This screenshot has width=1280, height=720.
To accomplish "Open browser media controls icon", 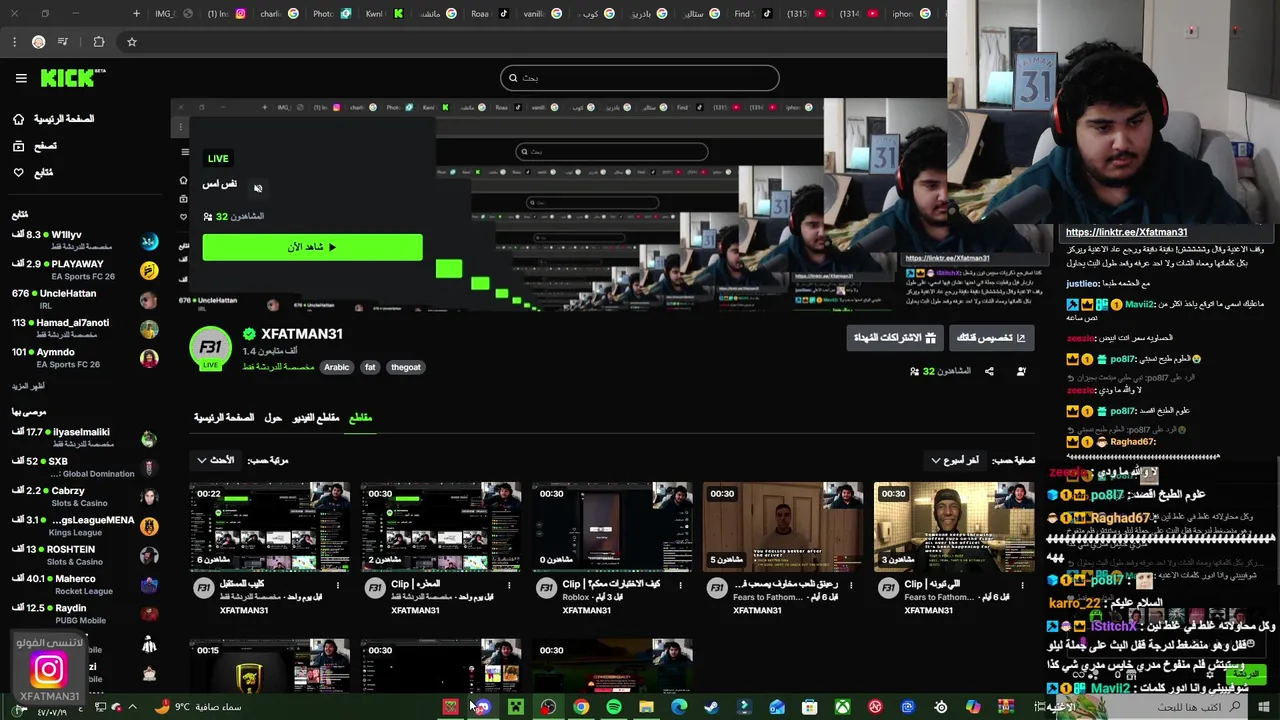I will click(x=63, y=42).
